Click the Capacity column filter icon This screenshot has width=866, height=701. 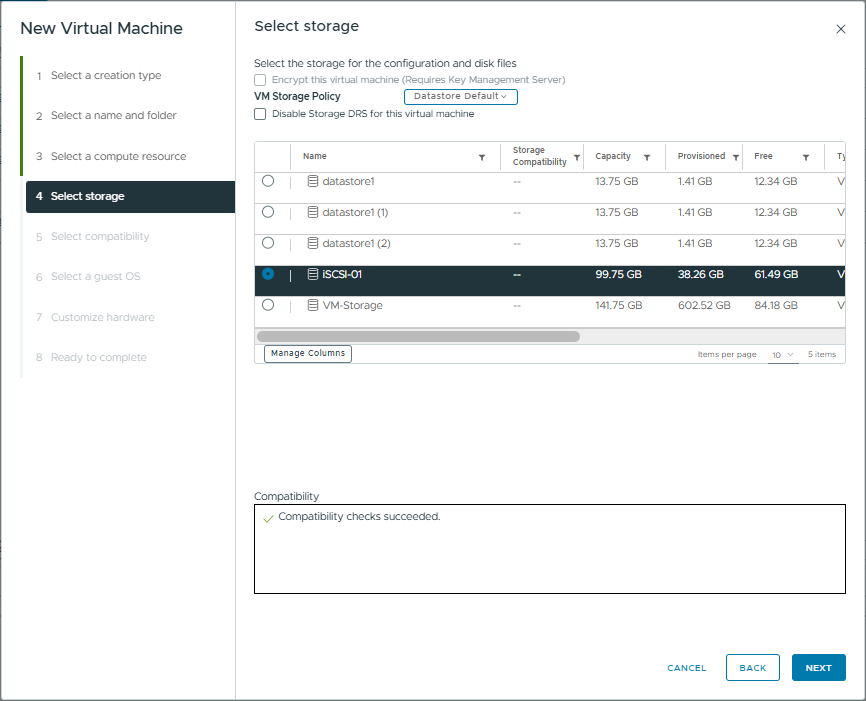pos(645,157)
